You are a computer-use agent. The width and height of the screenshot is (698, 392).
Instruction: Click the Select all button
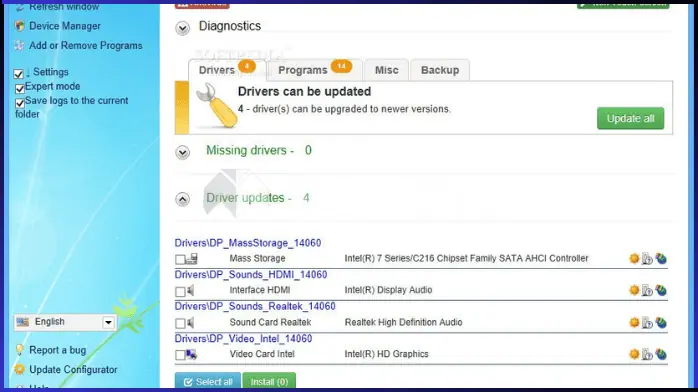[x=208, y=381]
